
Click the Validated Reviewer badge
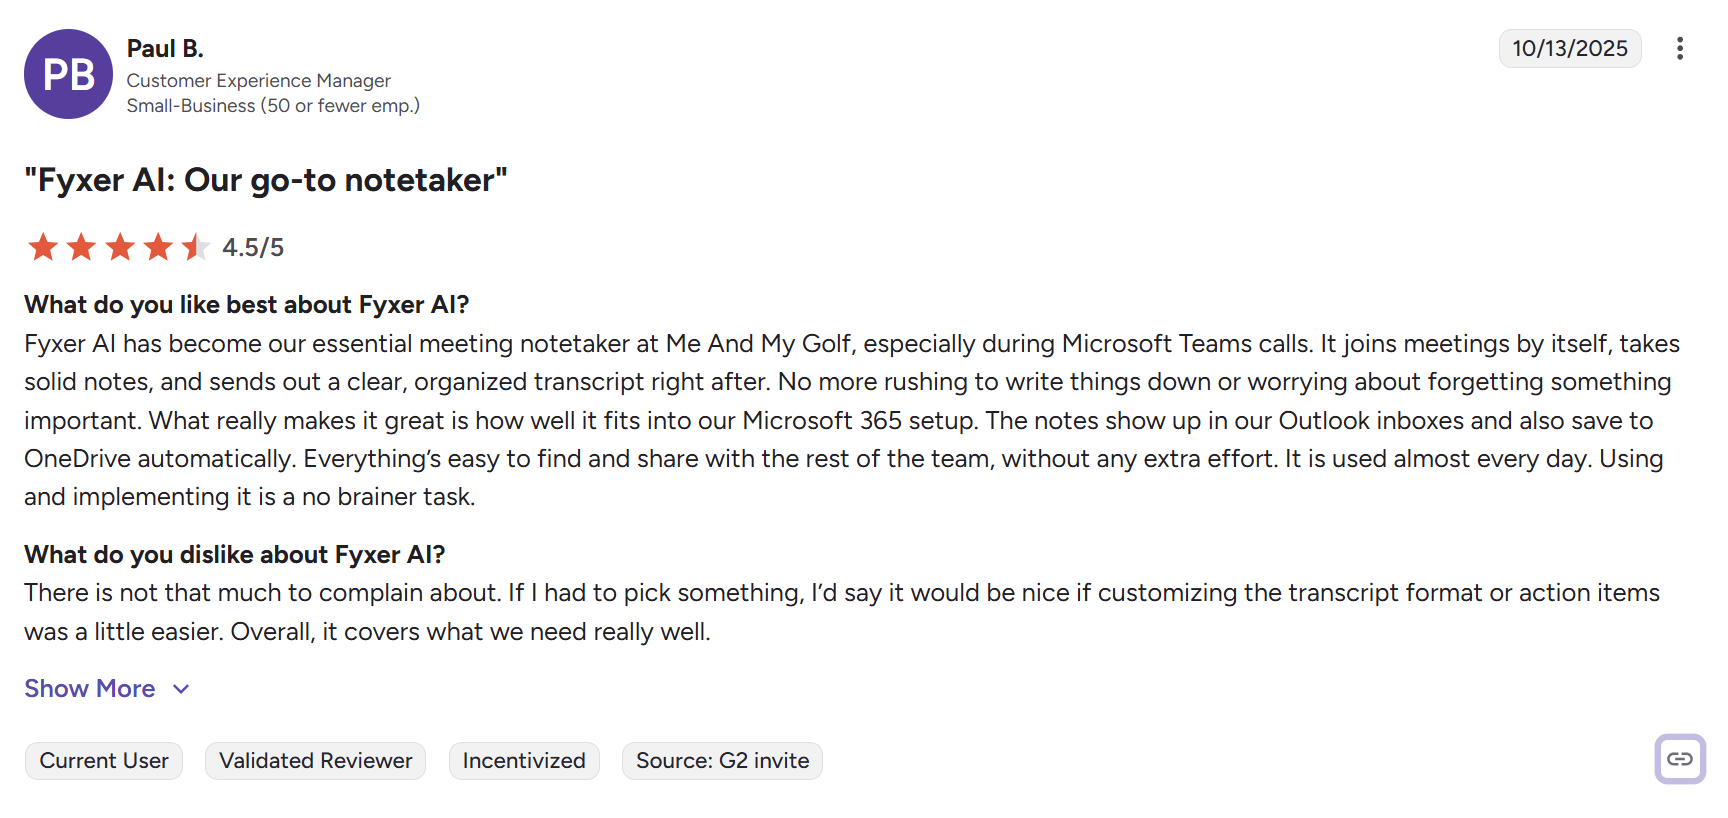pyautogui.click(x=315, y=760)
